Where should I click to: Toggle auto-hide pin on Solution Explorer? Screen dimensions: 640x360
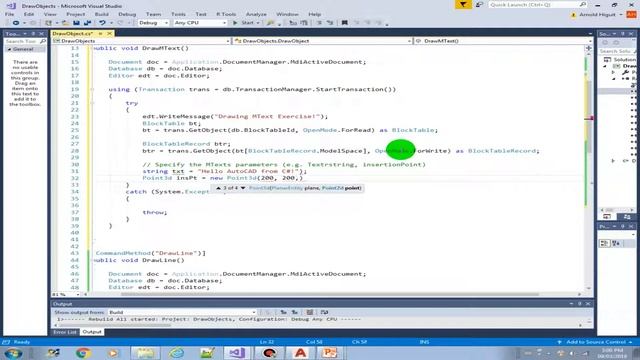coord(623,33)
